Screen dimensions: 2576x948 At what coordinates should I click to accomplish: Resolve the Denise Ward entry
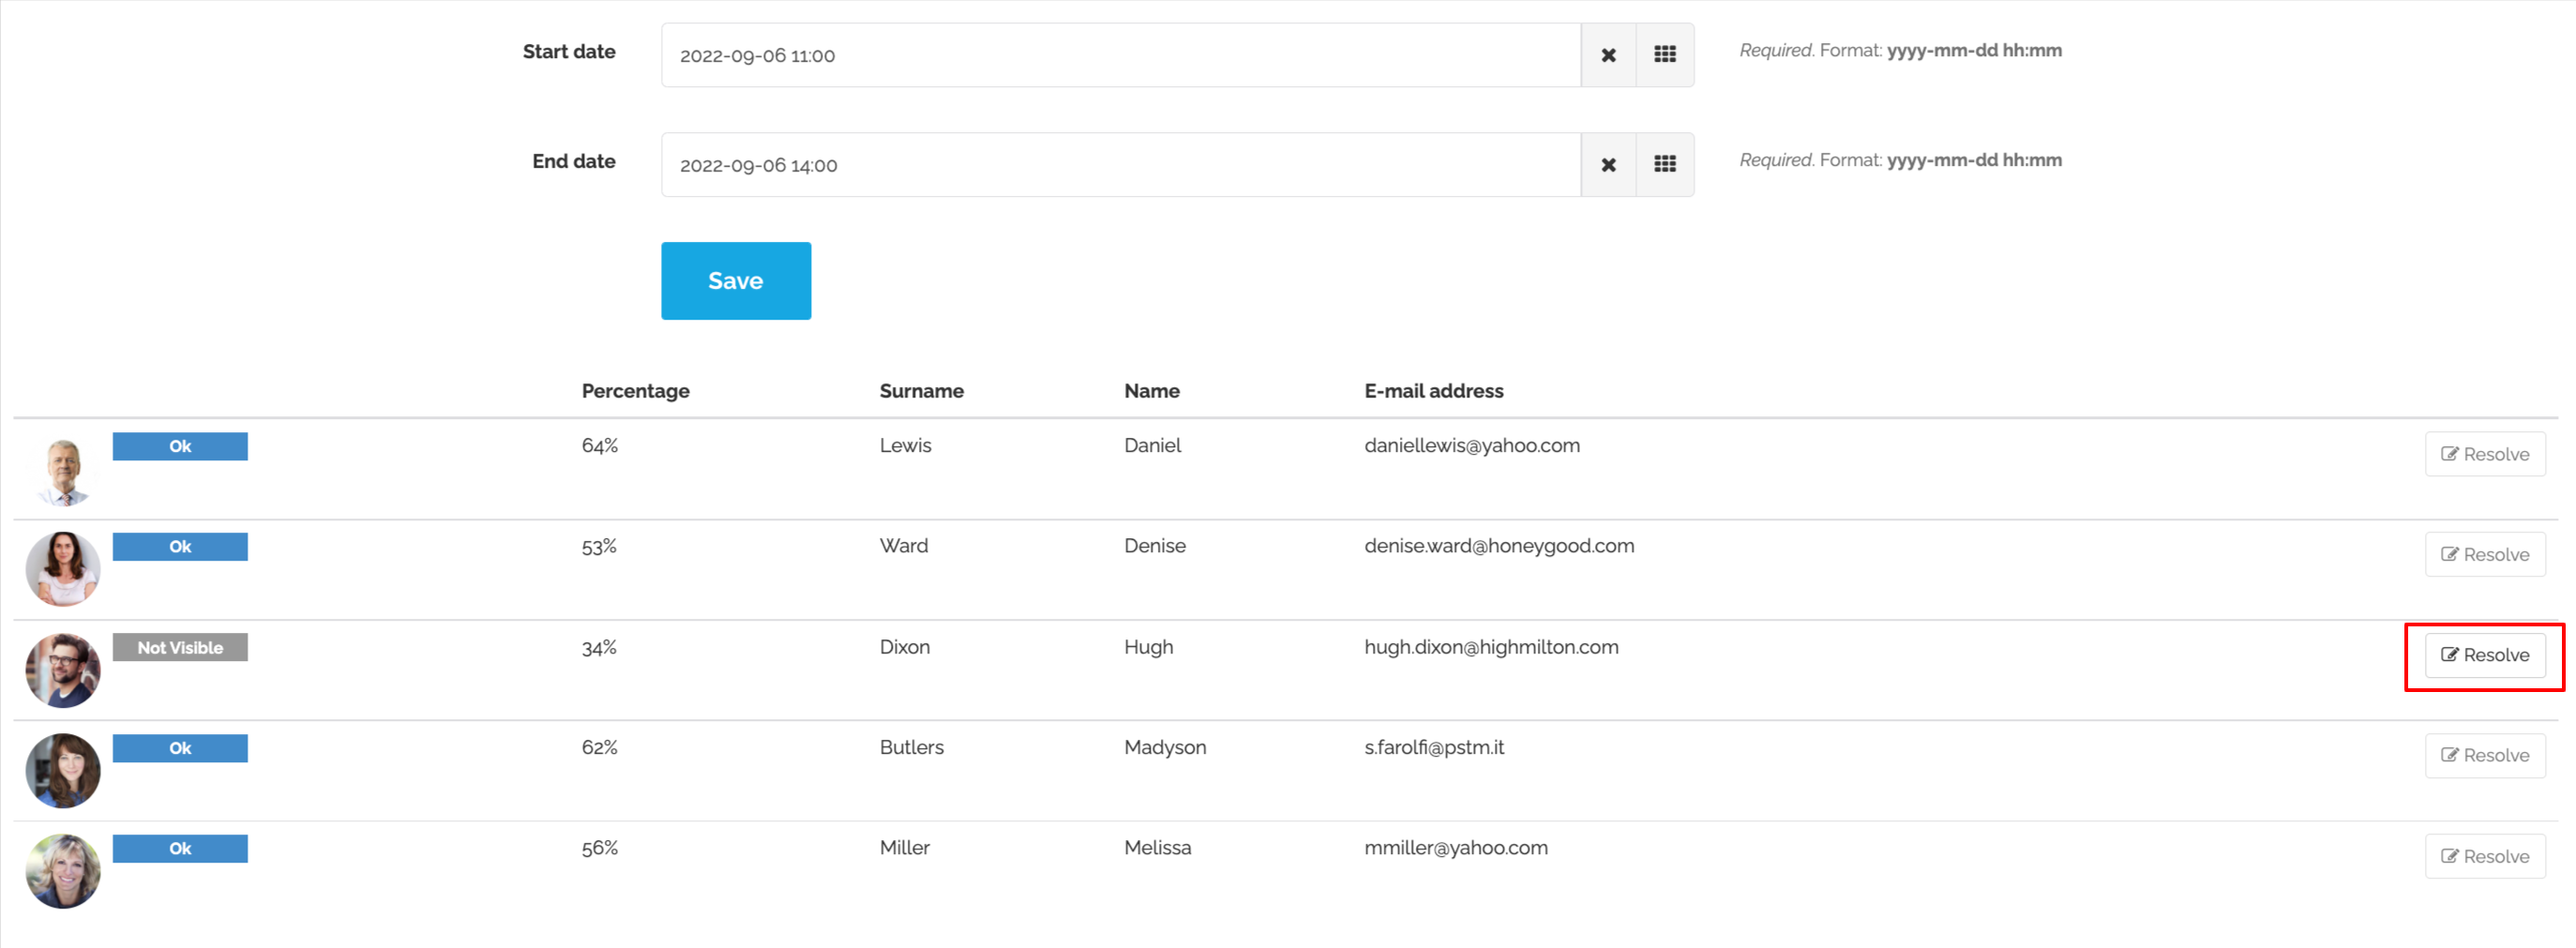[2485, 554]
